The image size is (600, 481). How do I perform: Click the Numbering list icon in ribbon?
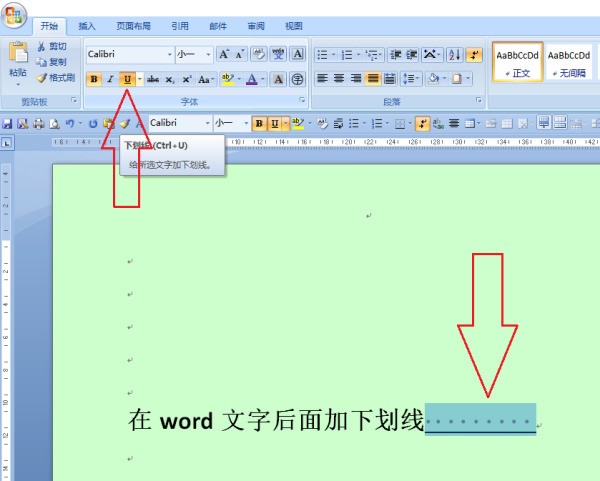pyautogui.click(x=347, y=55)
